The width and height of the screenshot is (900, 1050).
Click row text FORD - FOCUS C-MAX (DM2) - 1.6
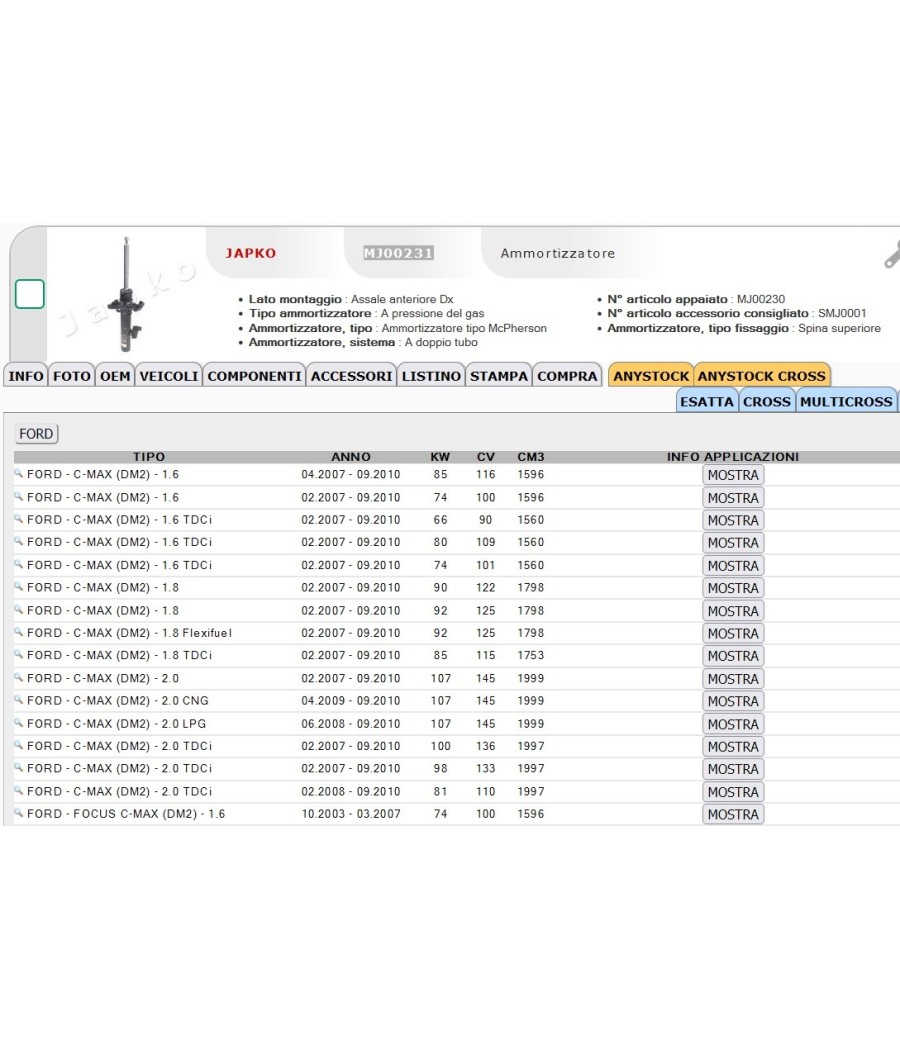[x=126, y=814]
